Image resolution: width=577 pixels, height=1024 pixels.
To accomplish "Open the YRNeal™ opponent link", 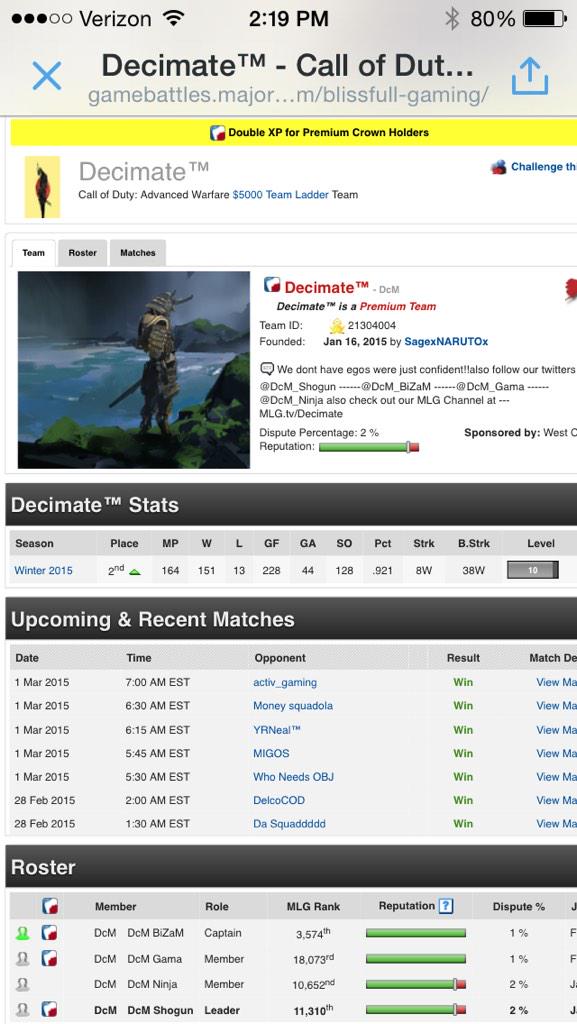I will pos(277,729).
